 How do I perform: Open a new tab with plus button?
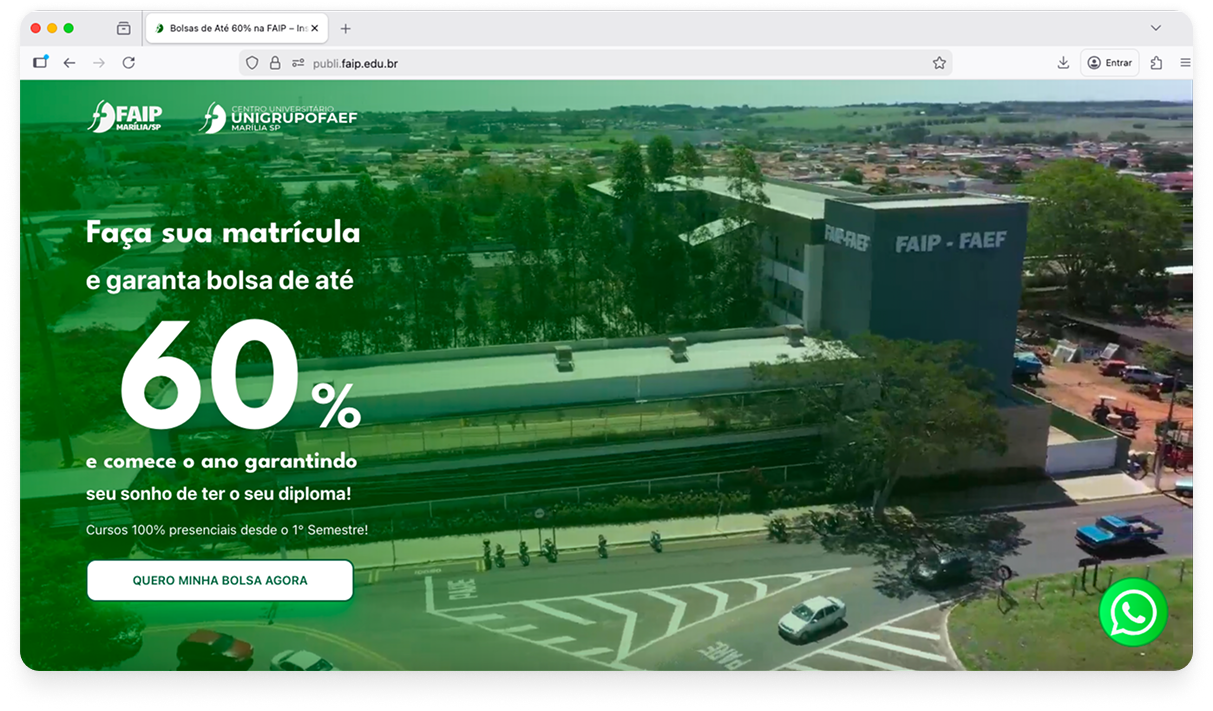tap(346, 29)
